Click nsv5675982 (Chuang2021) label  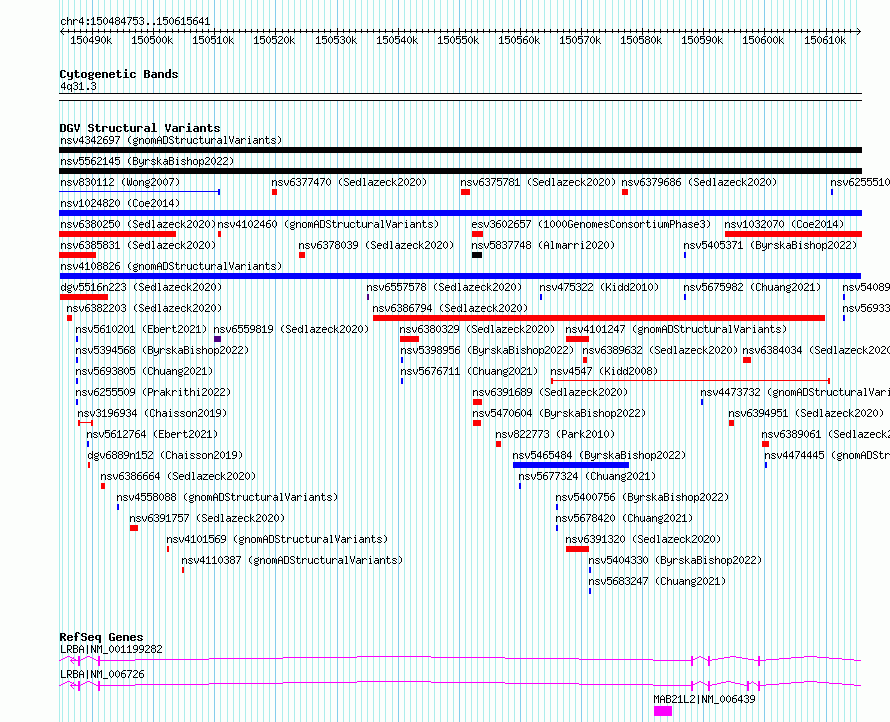tap(752, 287)
